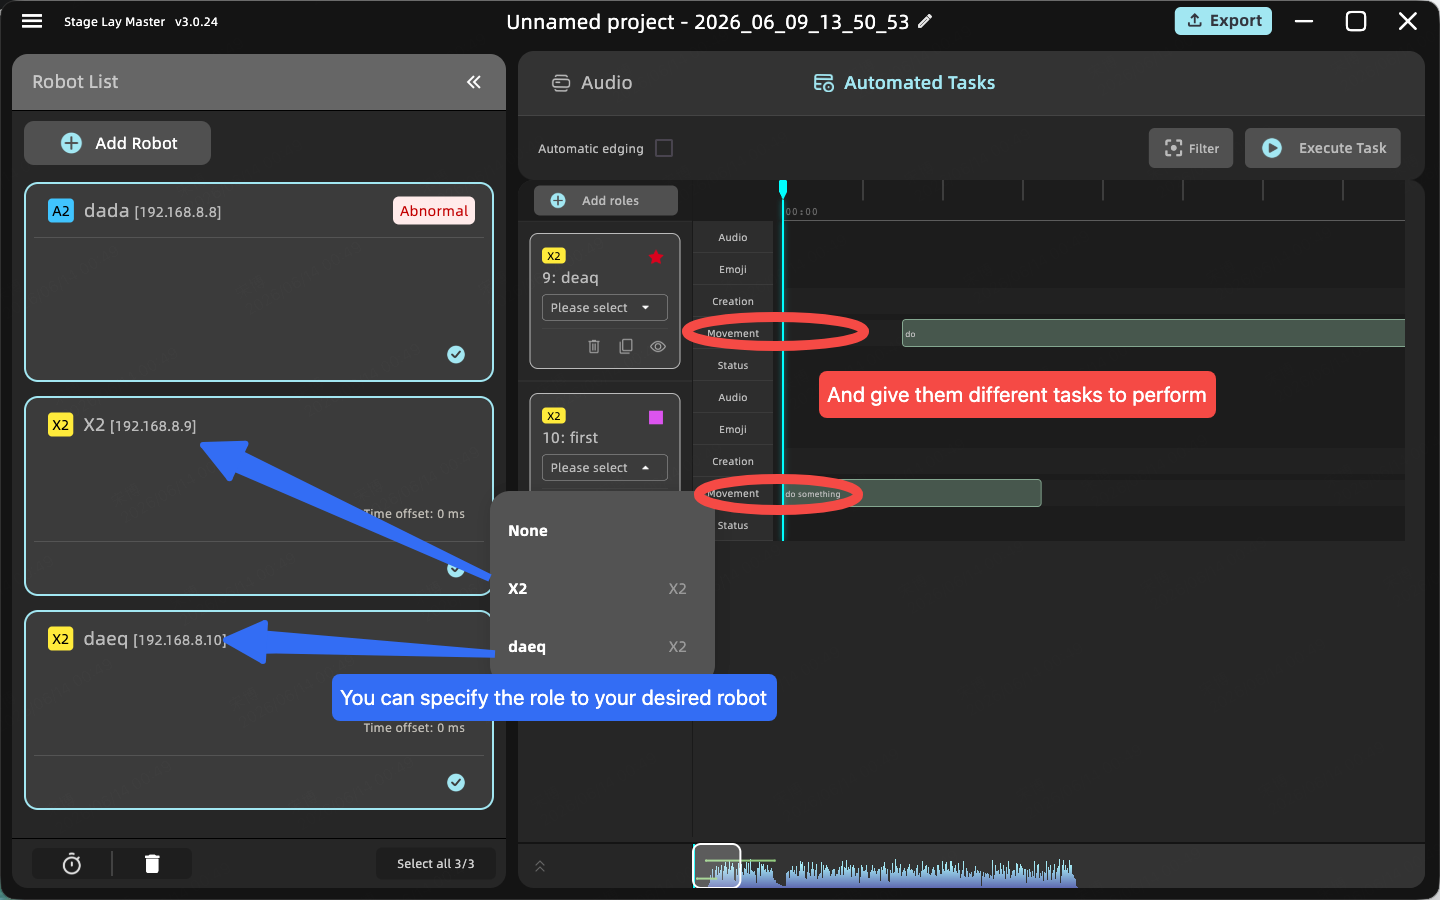1440x900 pixels.
Task: Add roles to the task list
Action: [x=606, y=200]
